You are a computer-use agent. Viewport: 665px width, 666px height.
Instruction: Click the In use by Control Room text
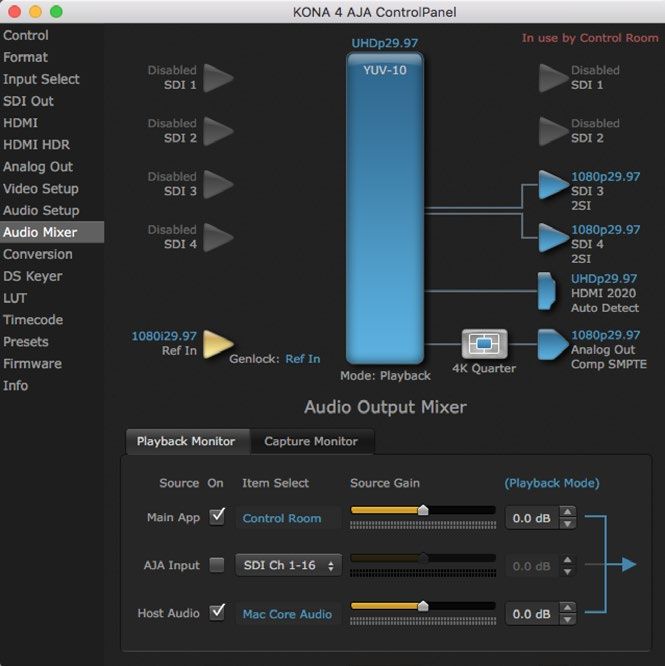coord(590,38)
